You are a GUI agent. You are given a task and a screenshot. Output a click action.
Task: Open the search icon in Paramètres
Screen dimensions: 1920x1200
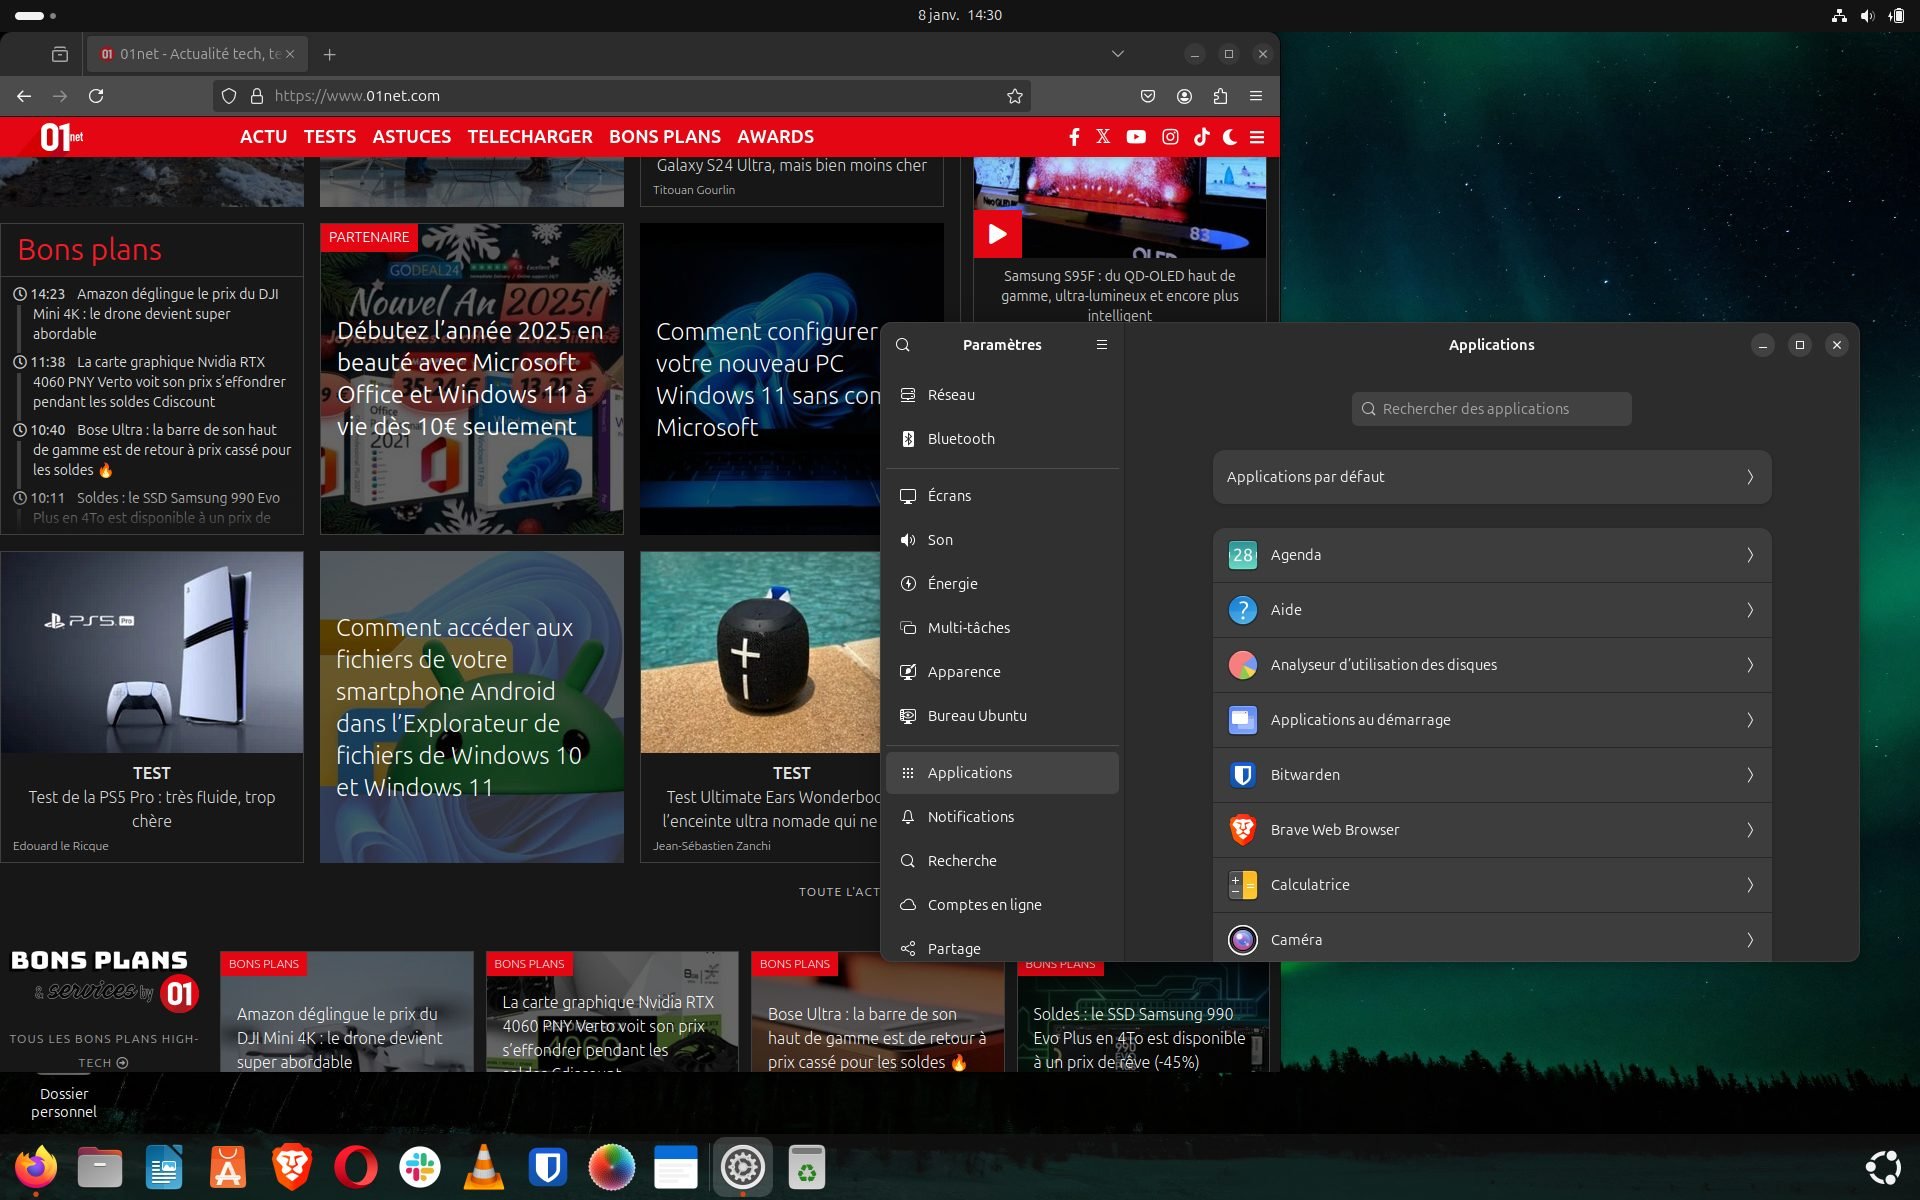tap(903, 345)
